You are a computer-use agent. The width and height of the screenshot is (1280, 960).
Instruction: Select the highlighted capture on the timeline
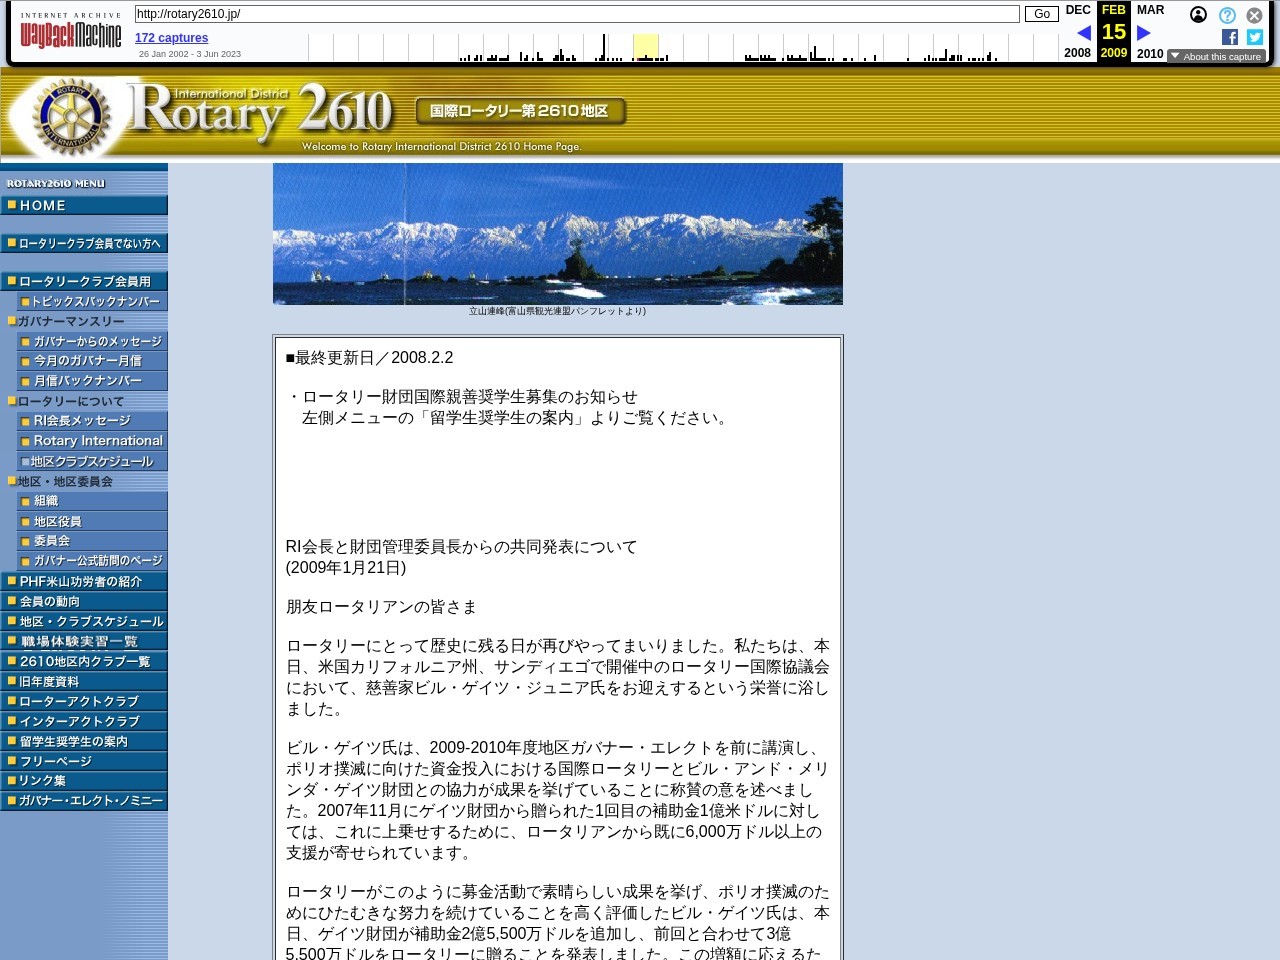coord(645,47)
